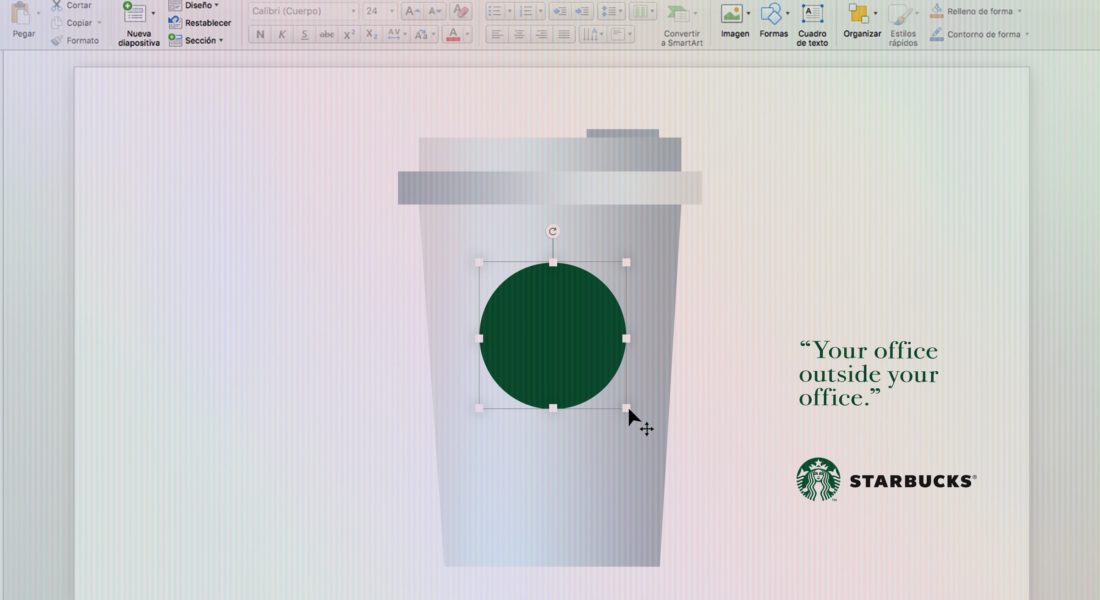This screenshot has height=600, width=1100.
Task: Click the Pegar (paste) clipboard icon
Action: click(21, 14)
